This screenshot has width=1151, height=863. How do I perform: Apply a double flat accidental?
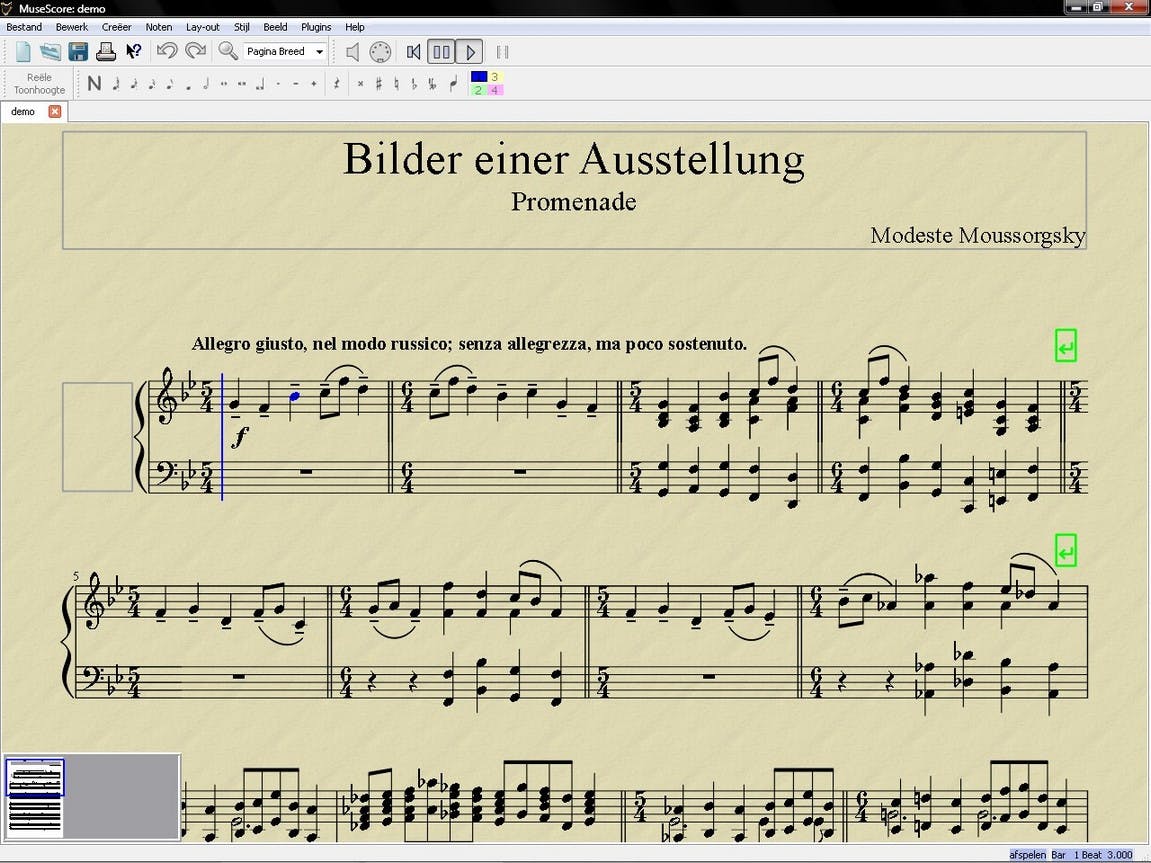(432, 84)
